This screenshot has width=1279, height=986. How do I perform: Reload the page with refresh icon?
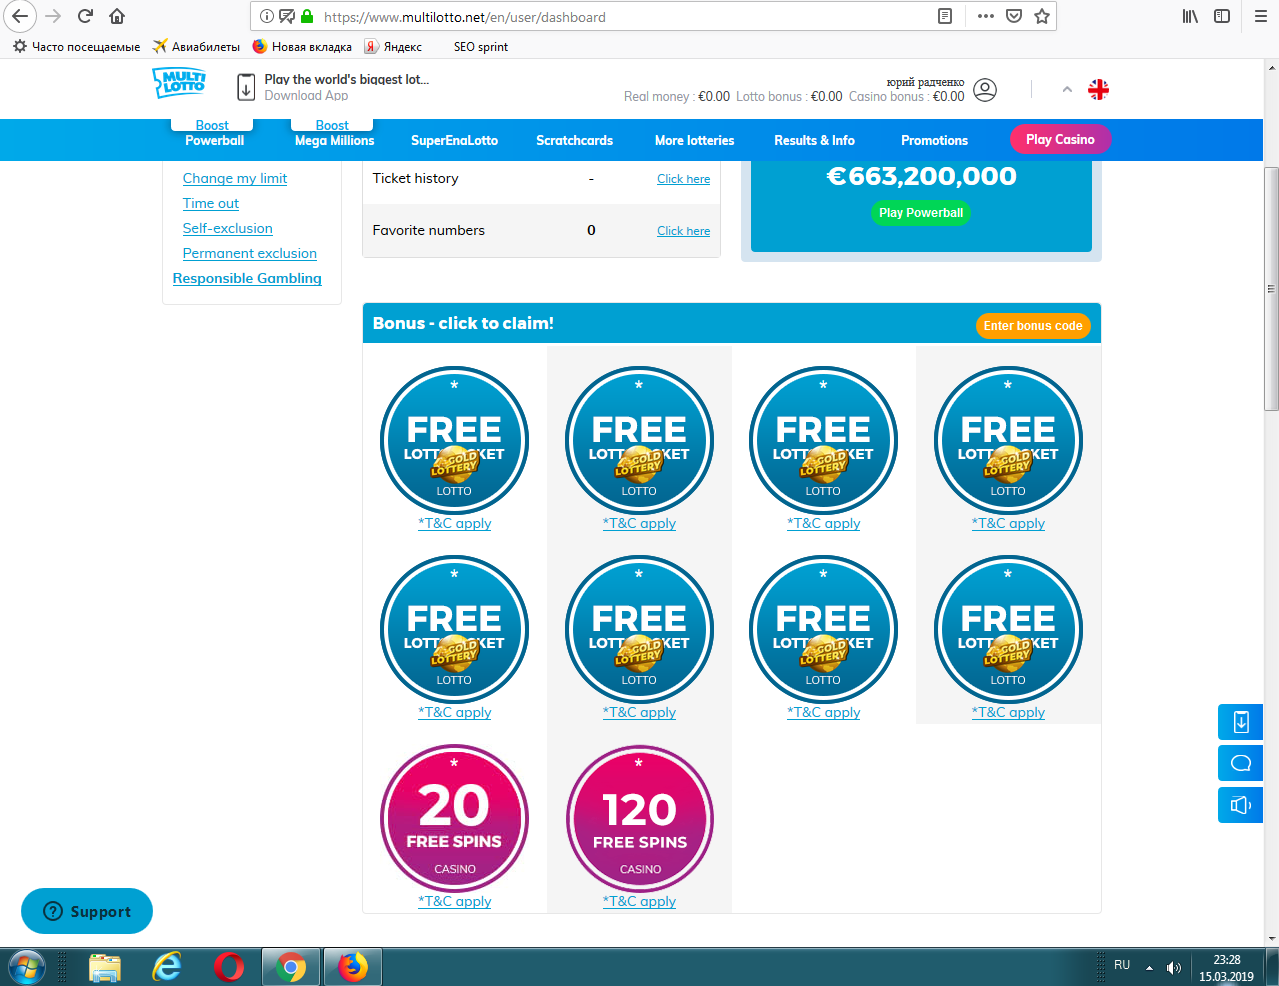(86, 16)
